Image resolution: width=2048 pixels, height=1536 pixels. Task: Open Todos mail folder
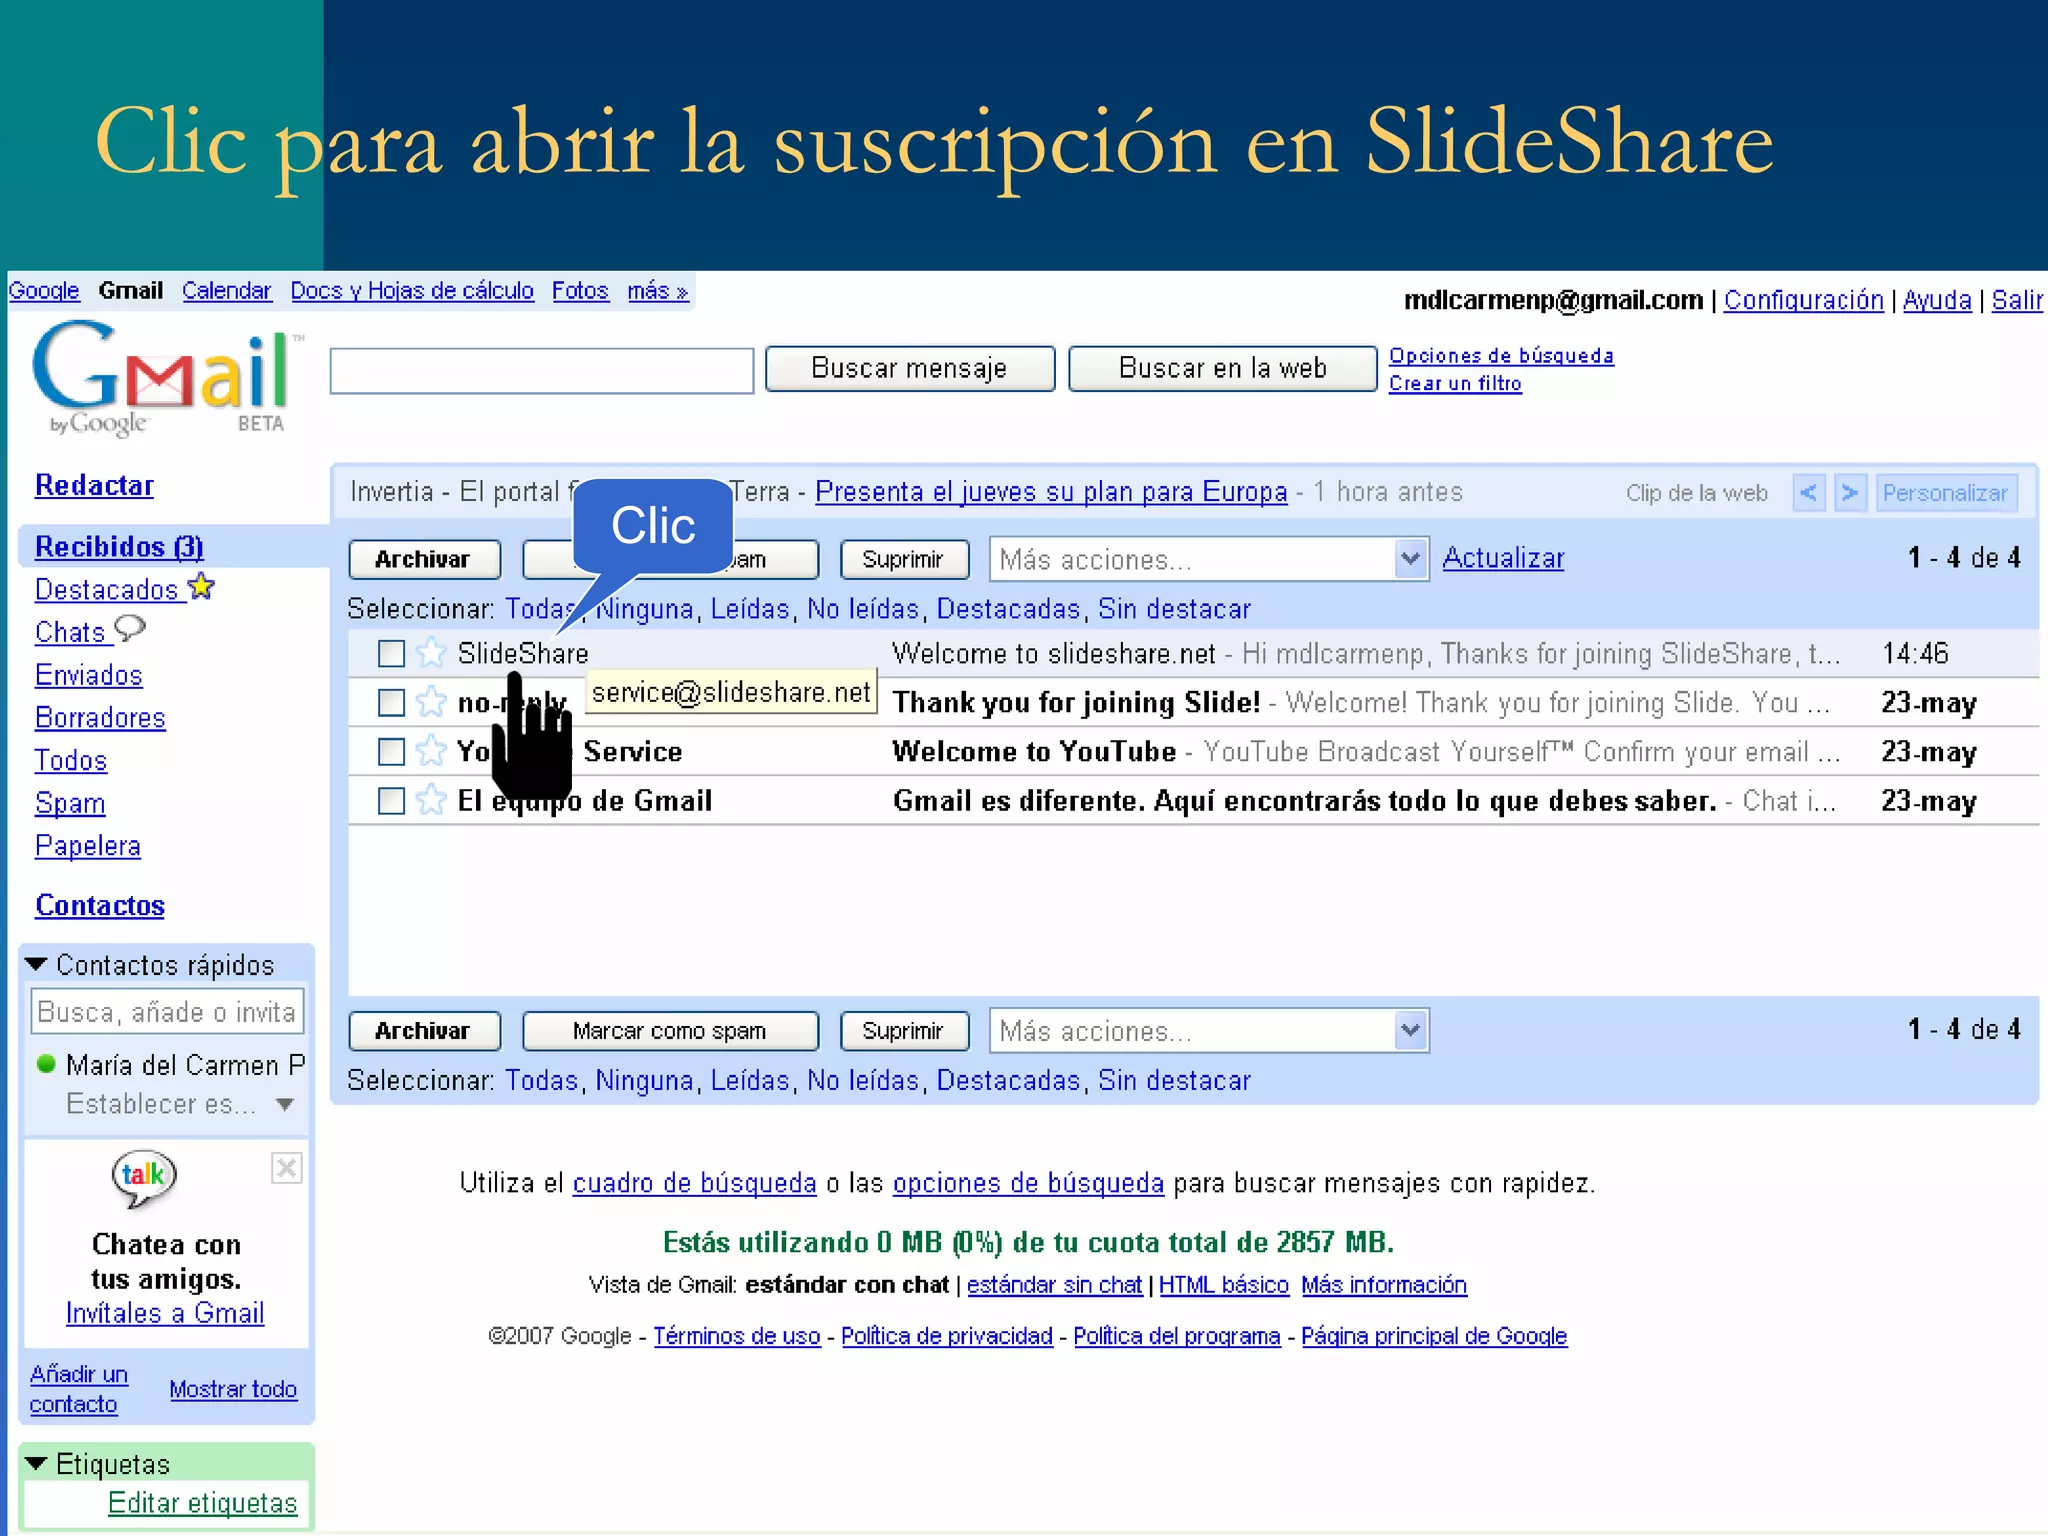(70, 761)
